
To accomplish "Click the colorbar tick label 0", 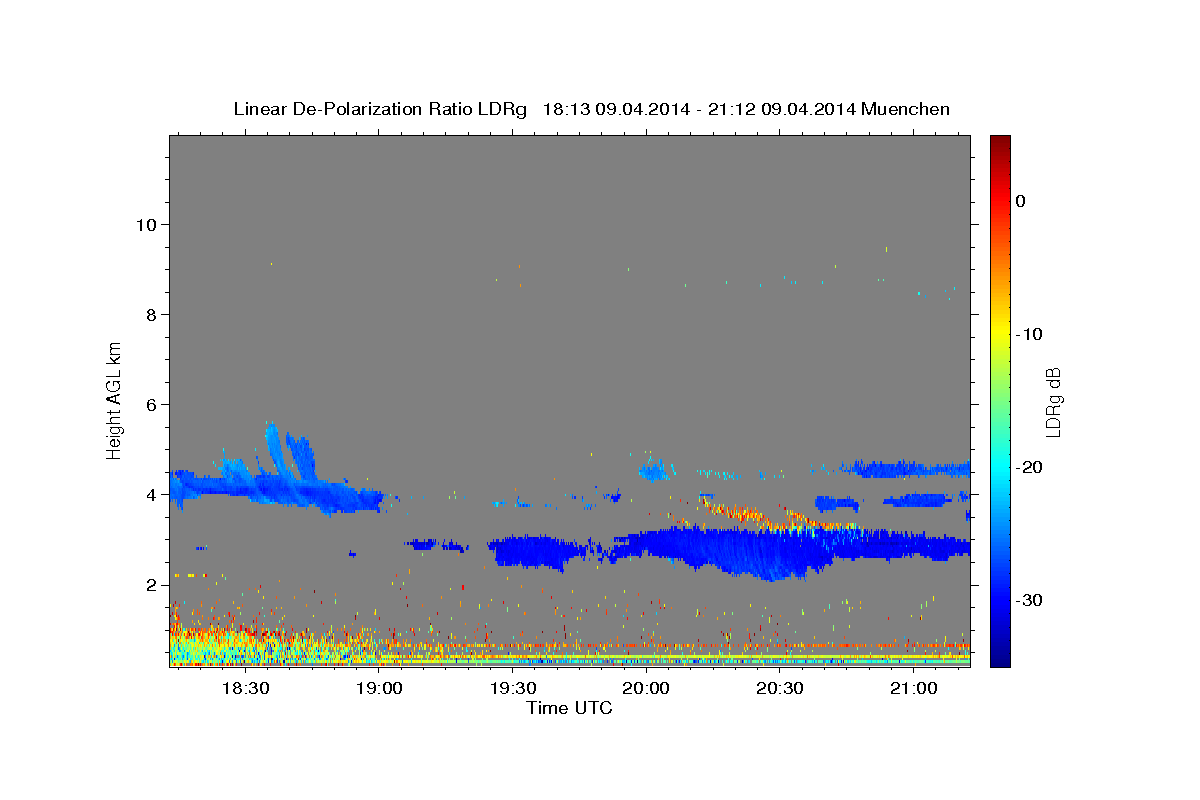I will (x=1021, y=201).
